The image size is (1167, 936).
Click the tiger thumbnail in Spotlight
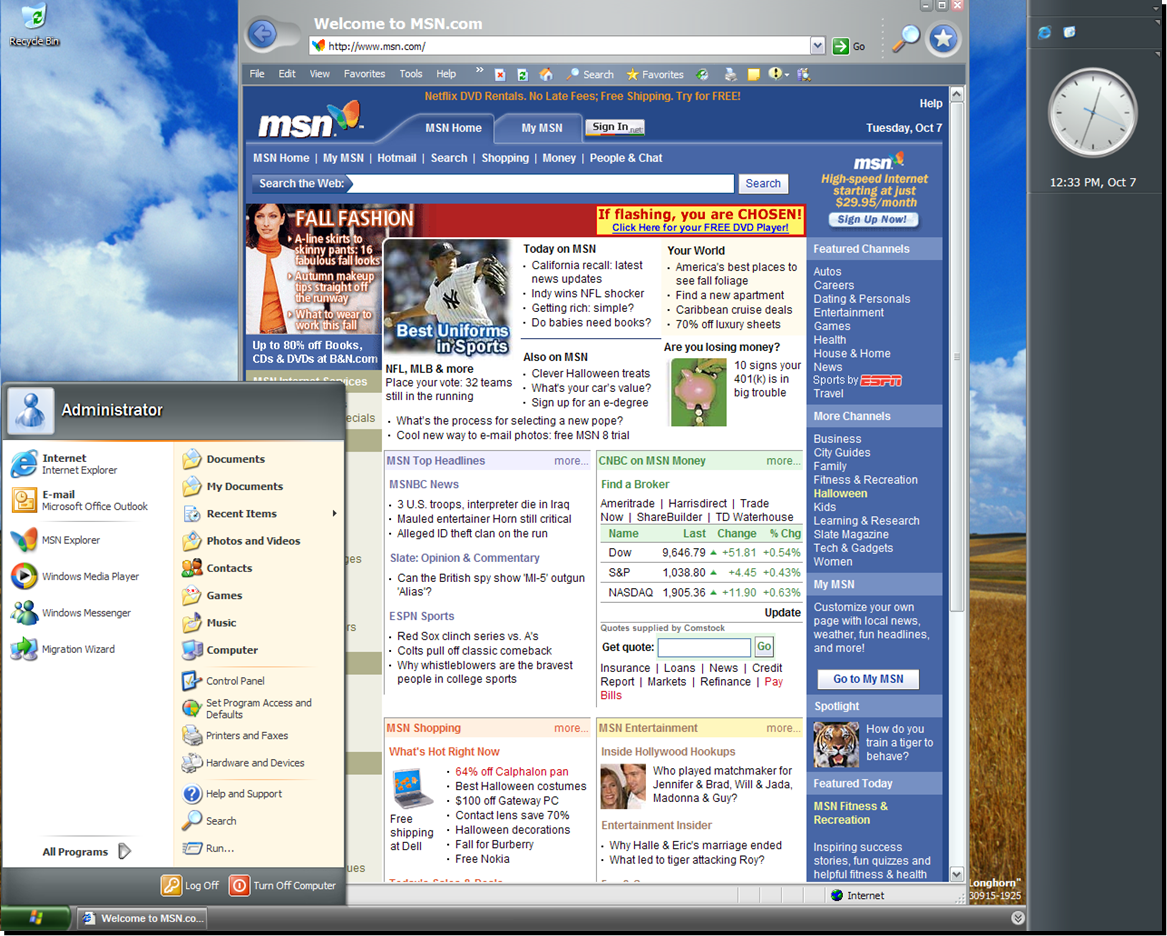[836, 745]
